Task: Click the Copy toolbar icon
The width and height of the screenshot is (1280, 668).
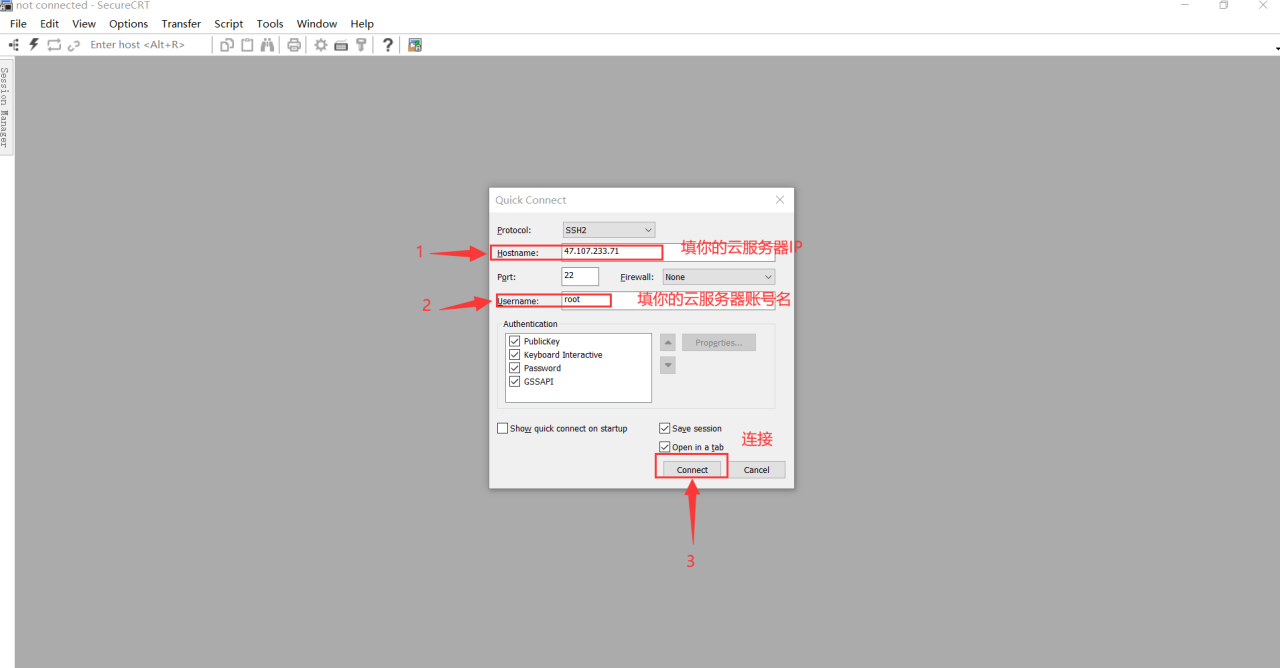Action: [x=227, y=45]
